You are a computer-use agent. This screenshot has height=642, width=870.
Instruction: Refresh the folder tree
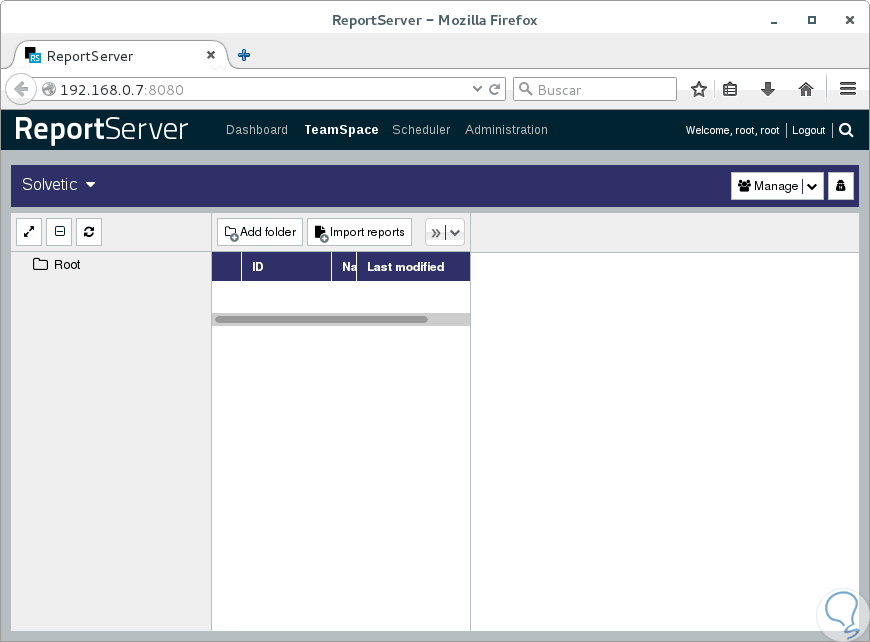click(89, 231)
